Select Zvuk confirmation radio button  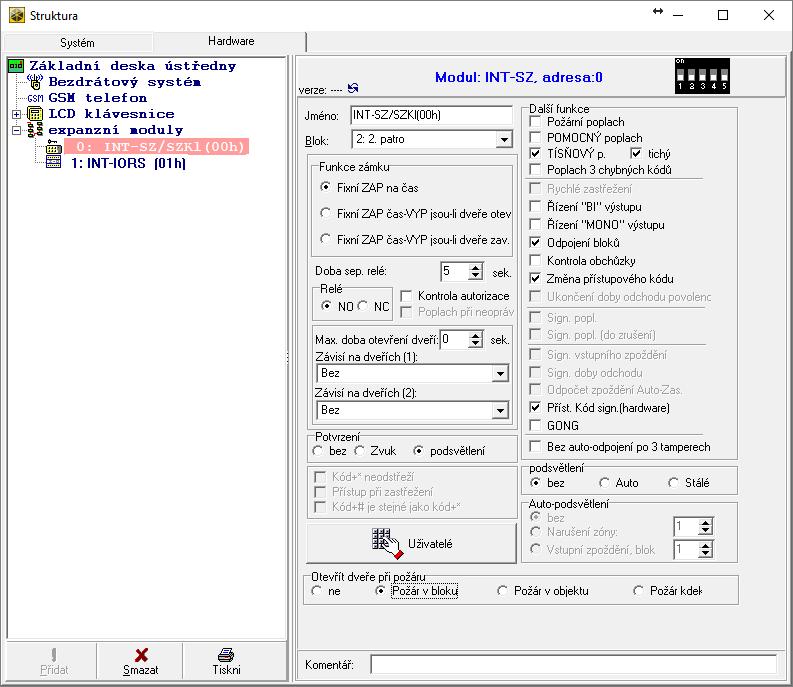(360, 451)
